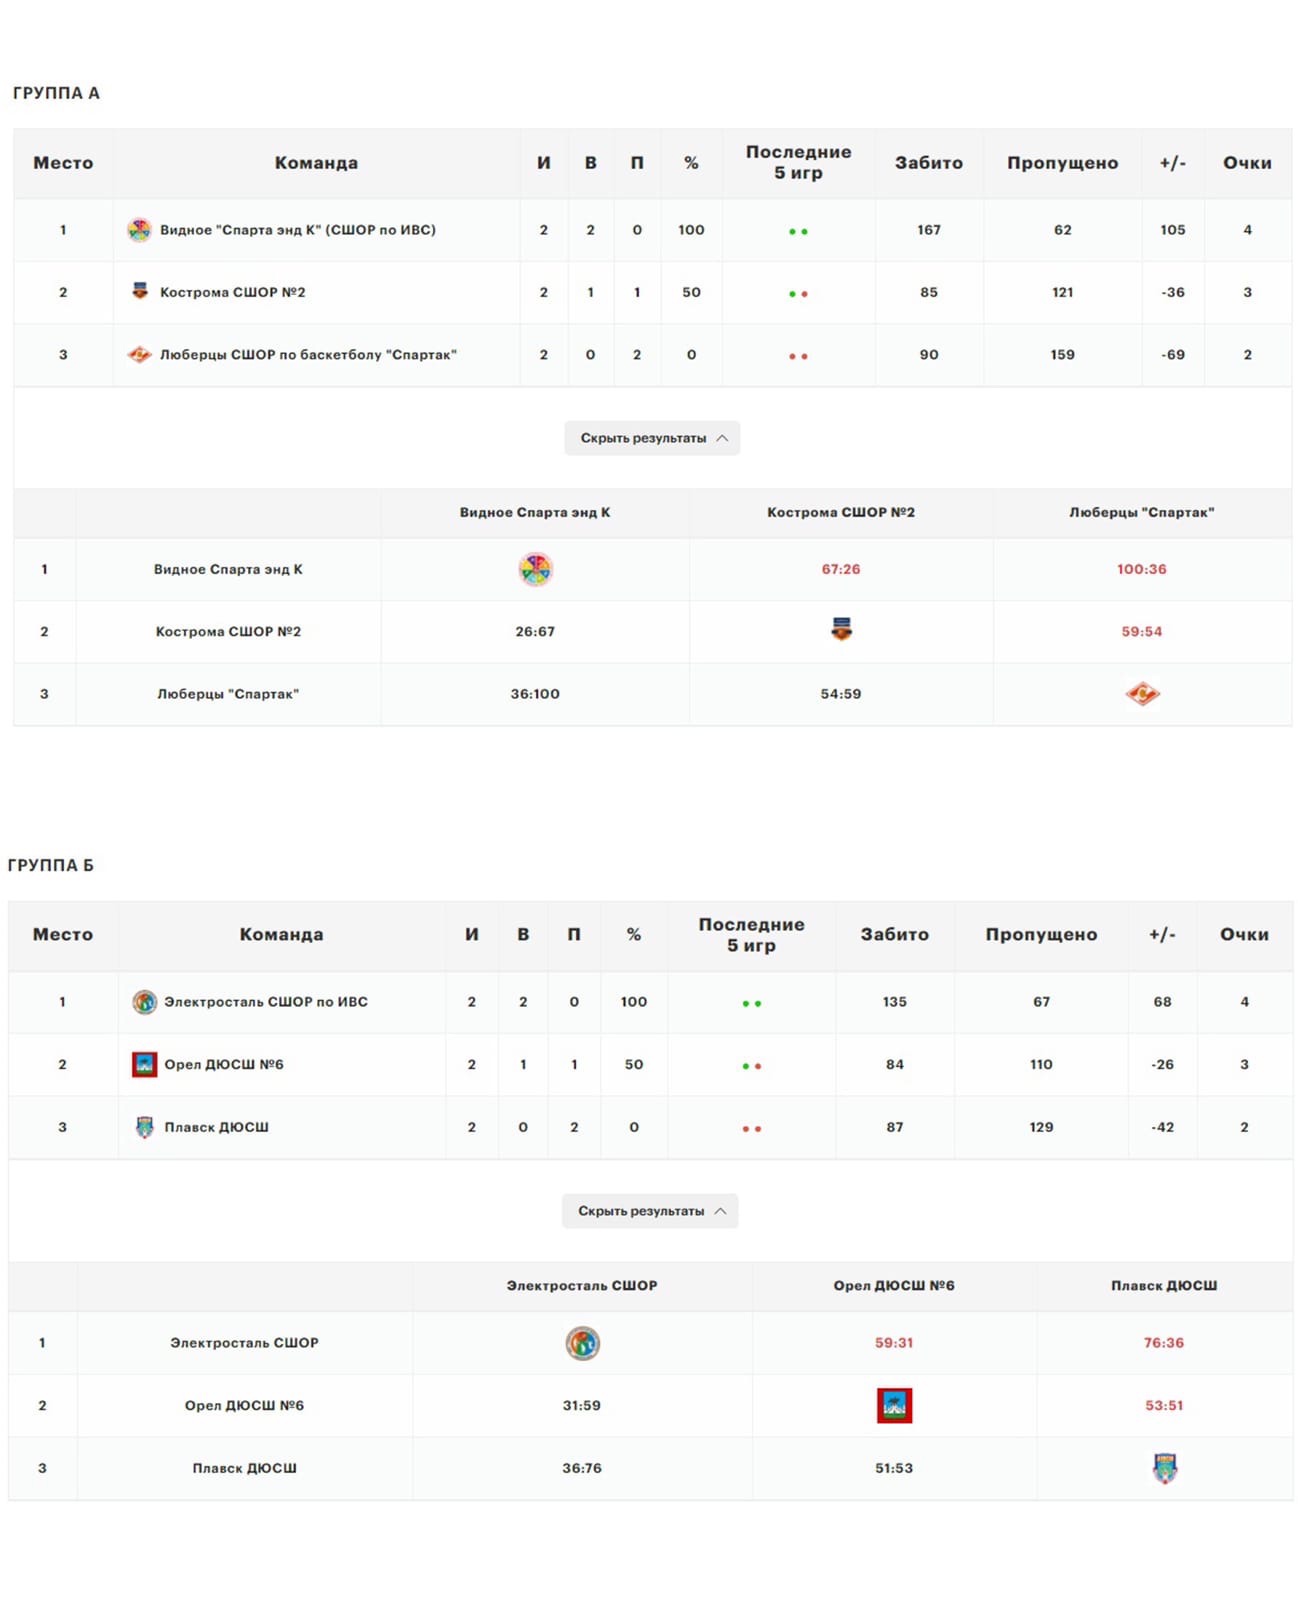This screenshot has height=1624, width=1298.
Task: Click Люберцы Спартак logo in Group A standings
Action: coord(139,354)
